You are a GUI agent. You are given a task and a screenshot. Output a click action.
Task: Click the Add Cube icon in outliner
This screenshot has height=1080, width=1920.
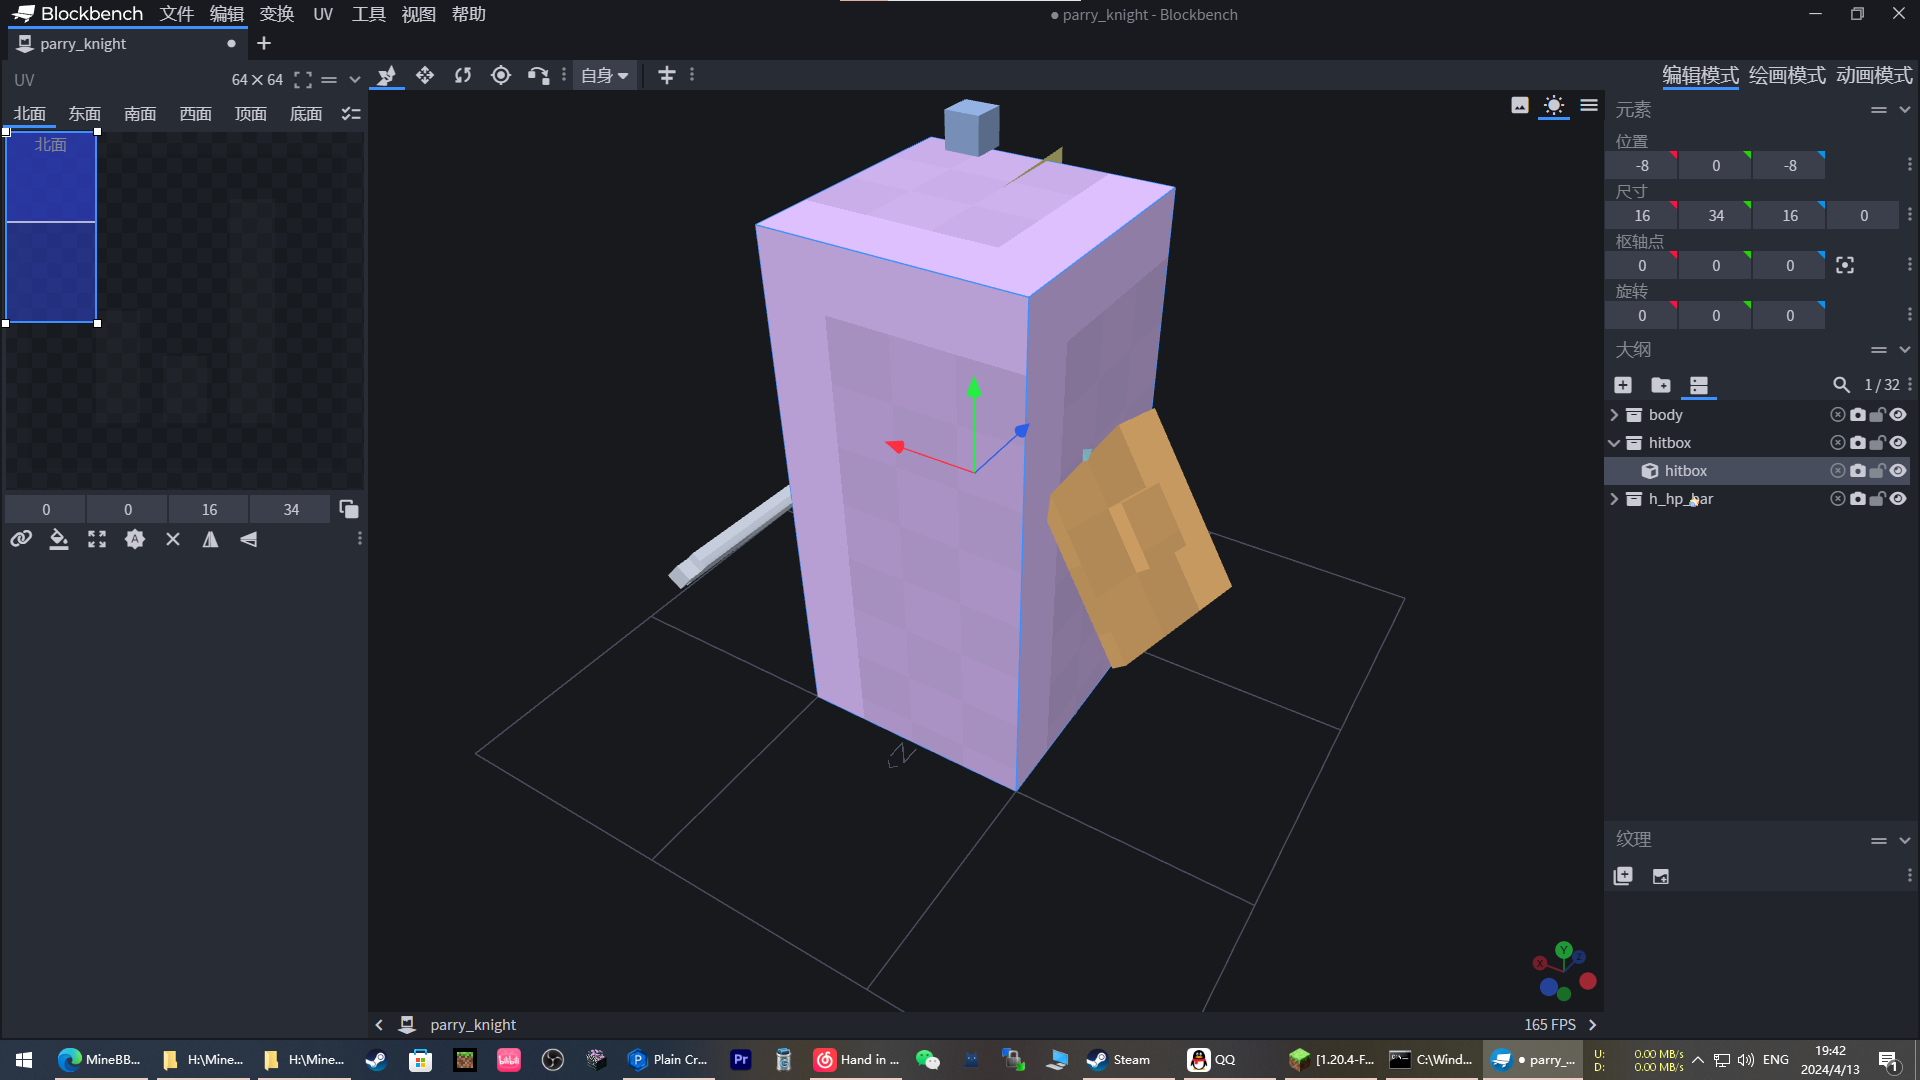1623,385
